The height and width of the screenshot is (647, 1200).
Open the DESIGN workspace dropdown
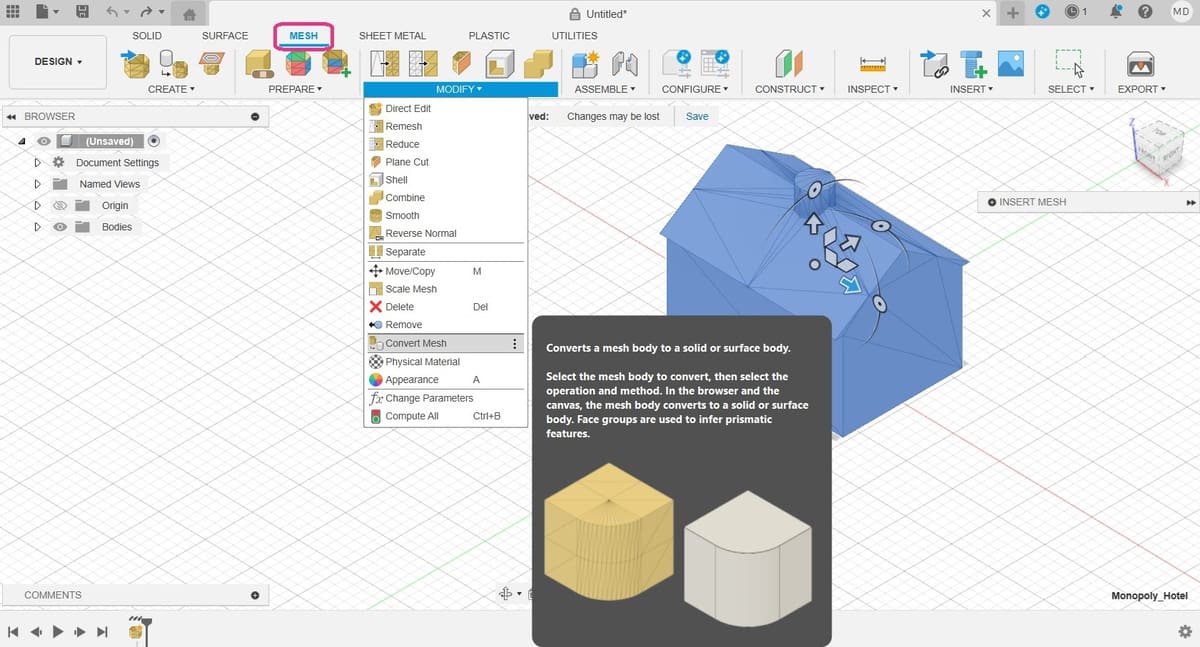[x=57, y=62]
